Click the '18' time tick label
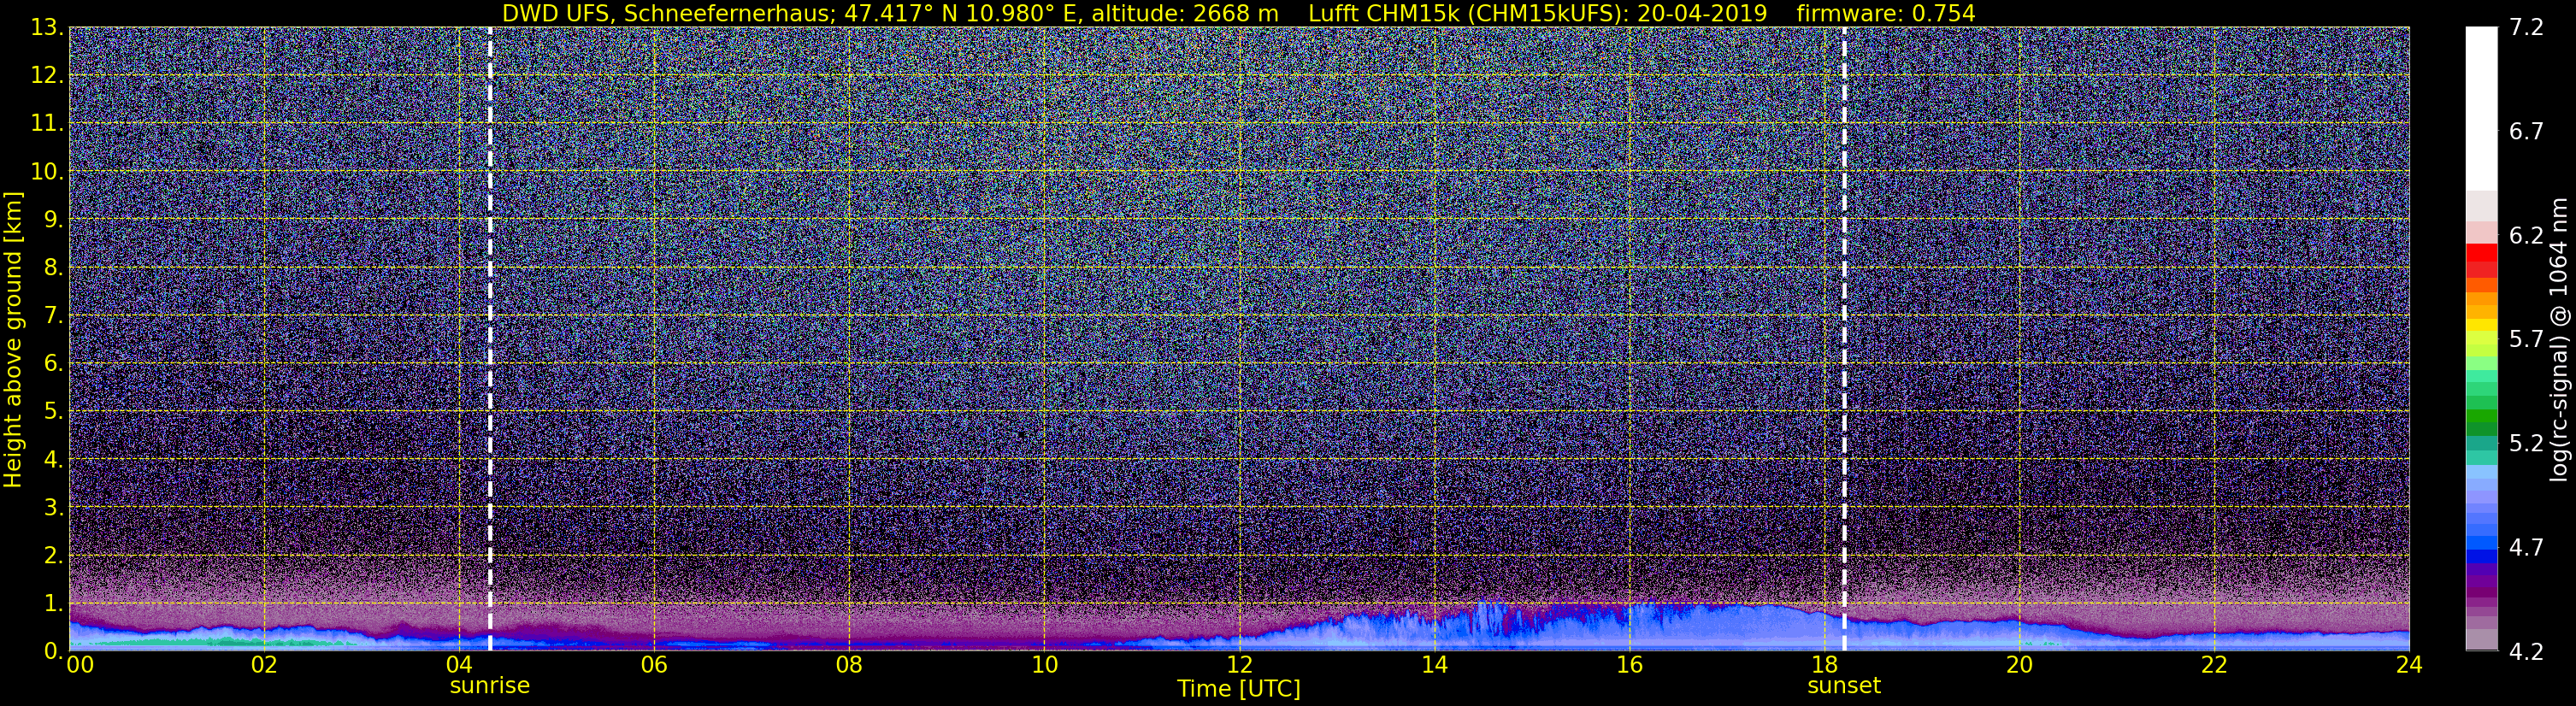The height and width of the screenshot is (706, 2576). coord(1824,665)
